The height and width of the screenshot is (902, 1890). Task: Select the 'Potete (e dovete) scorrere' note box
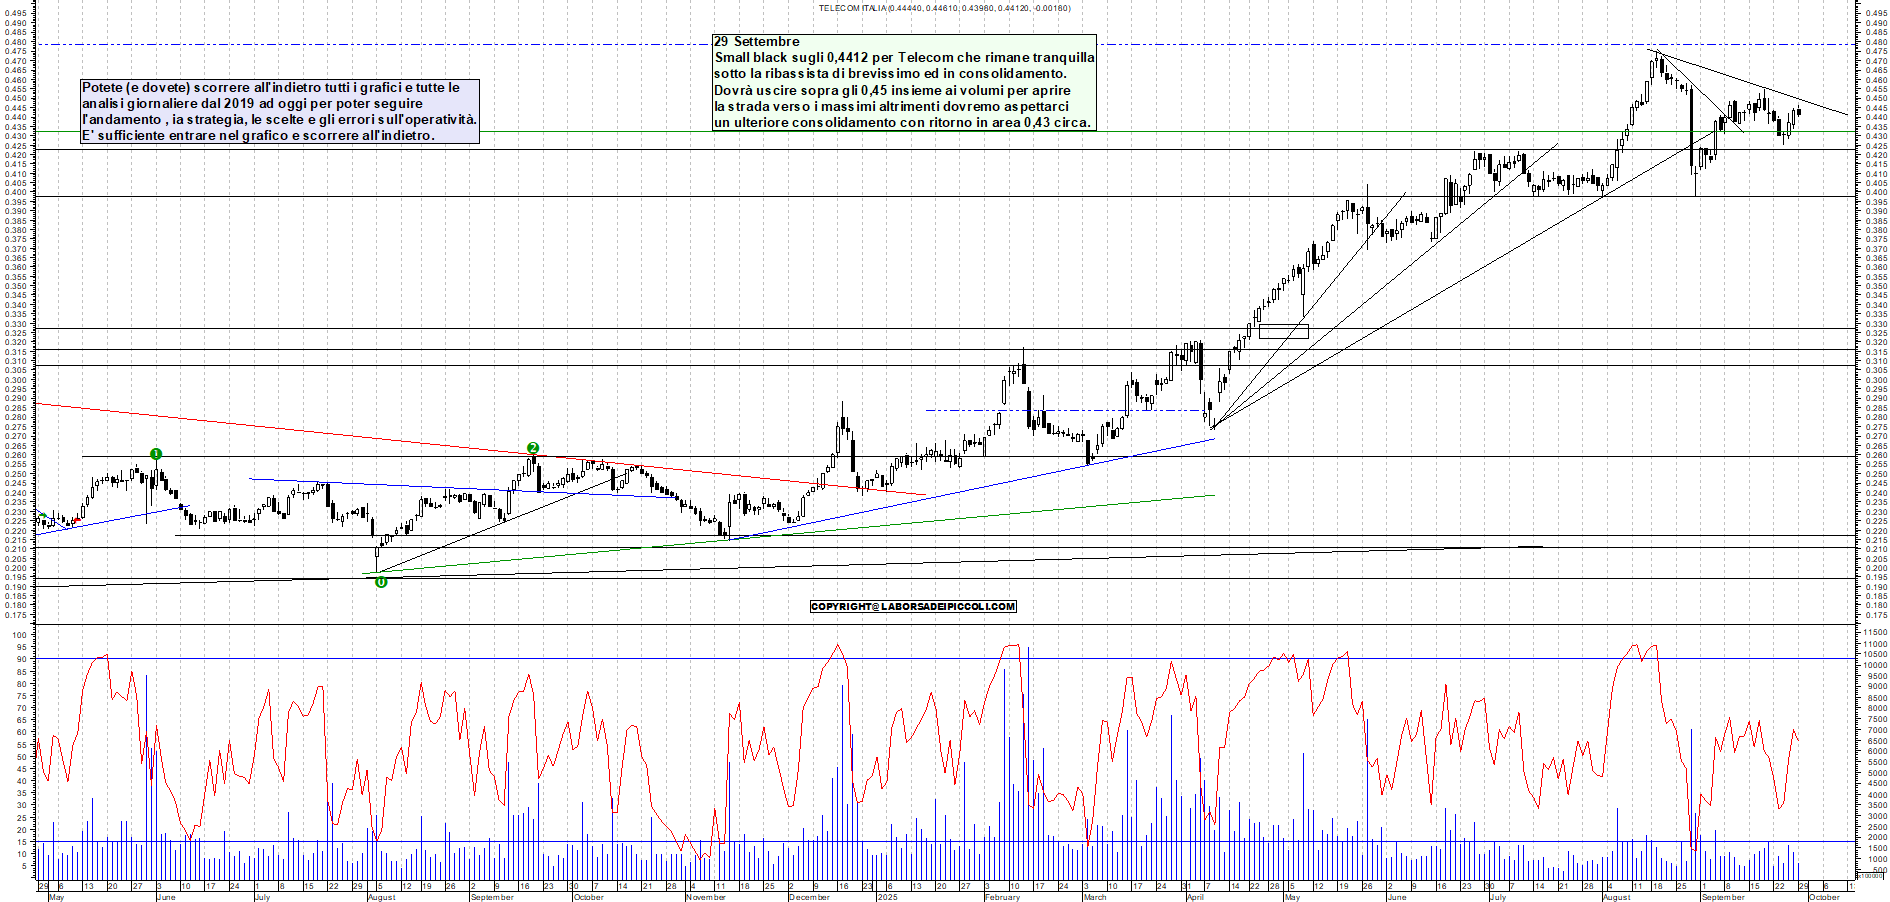pos(280,111)
